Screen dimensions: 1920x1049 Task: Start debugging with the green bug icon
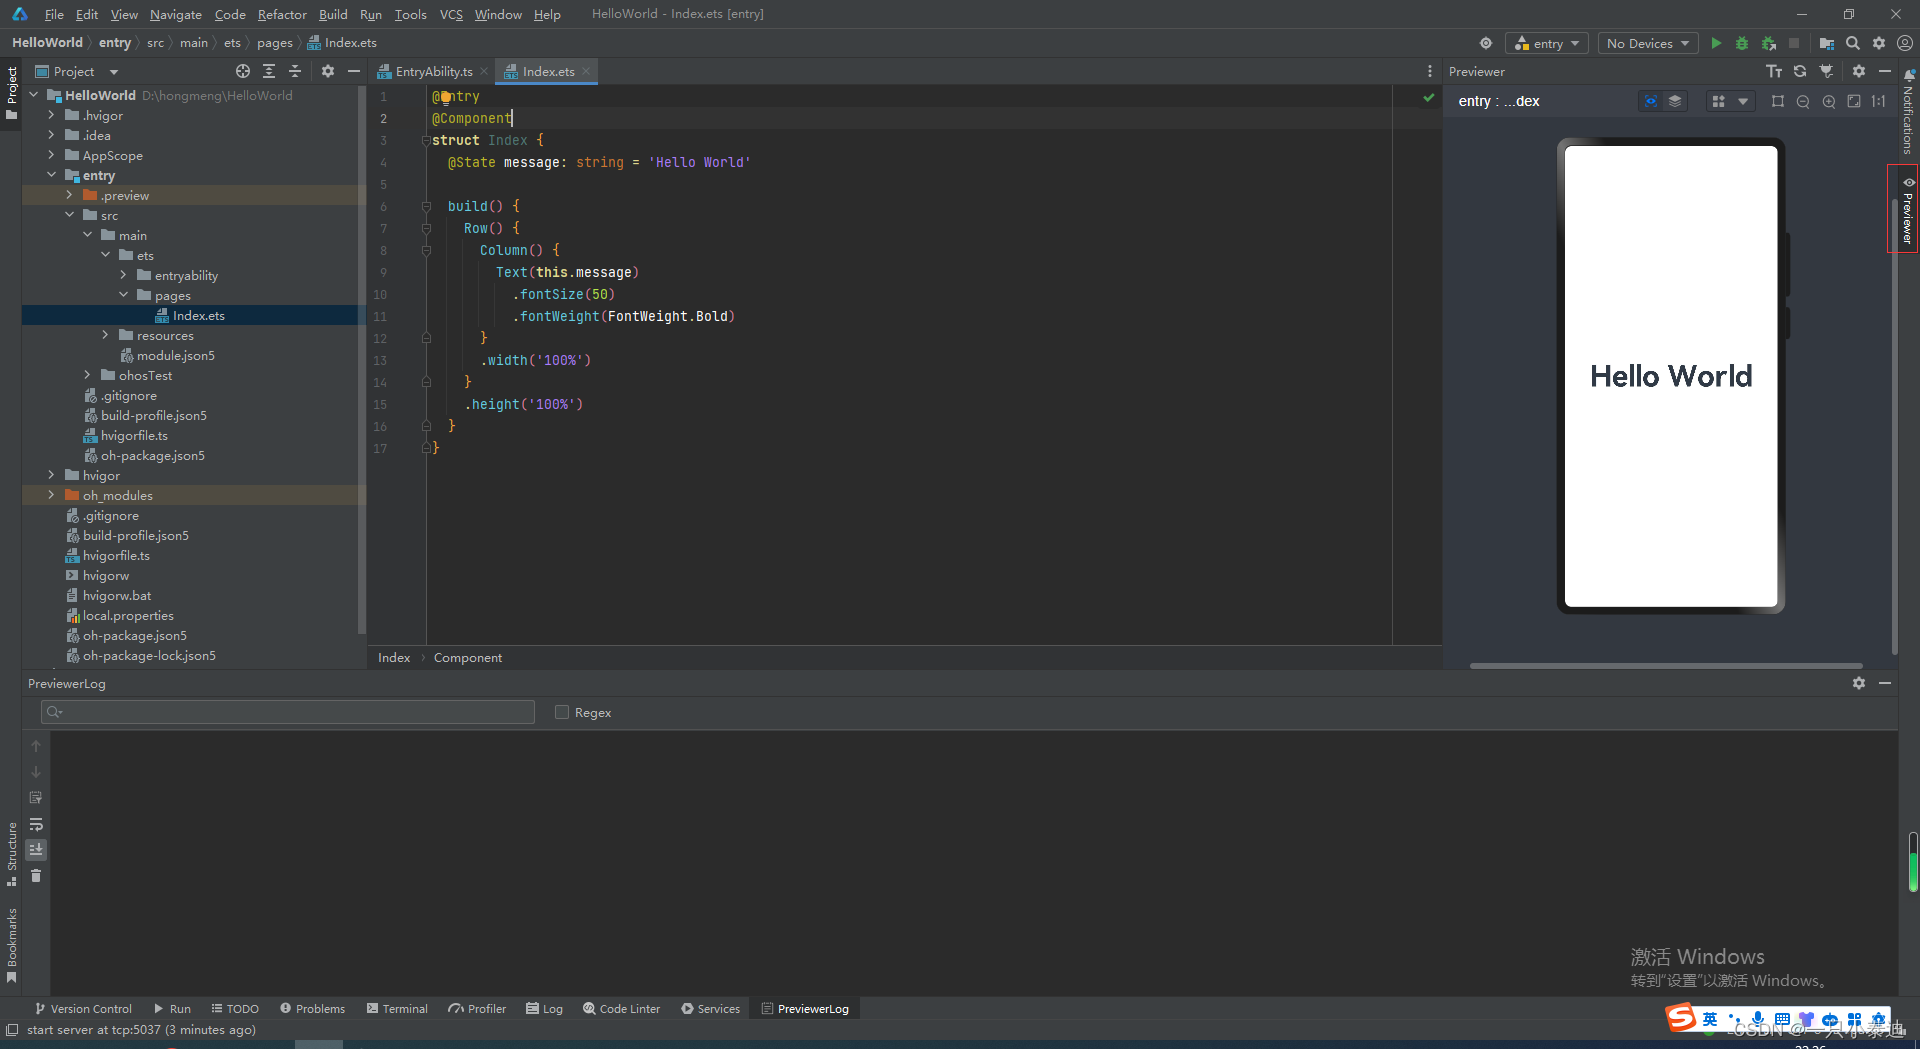point(1742,43)
